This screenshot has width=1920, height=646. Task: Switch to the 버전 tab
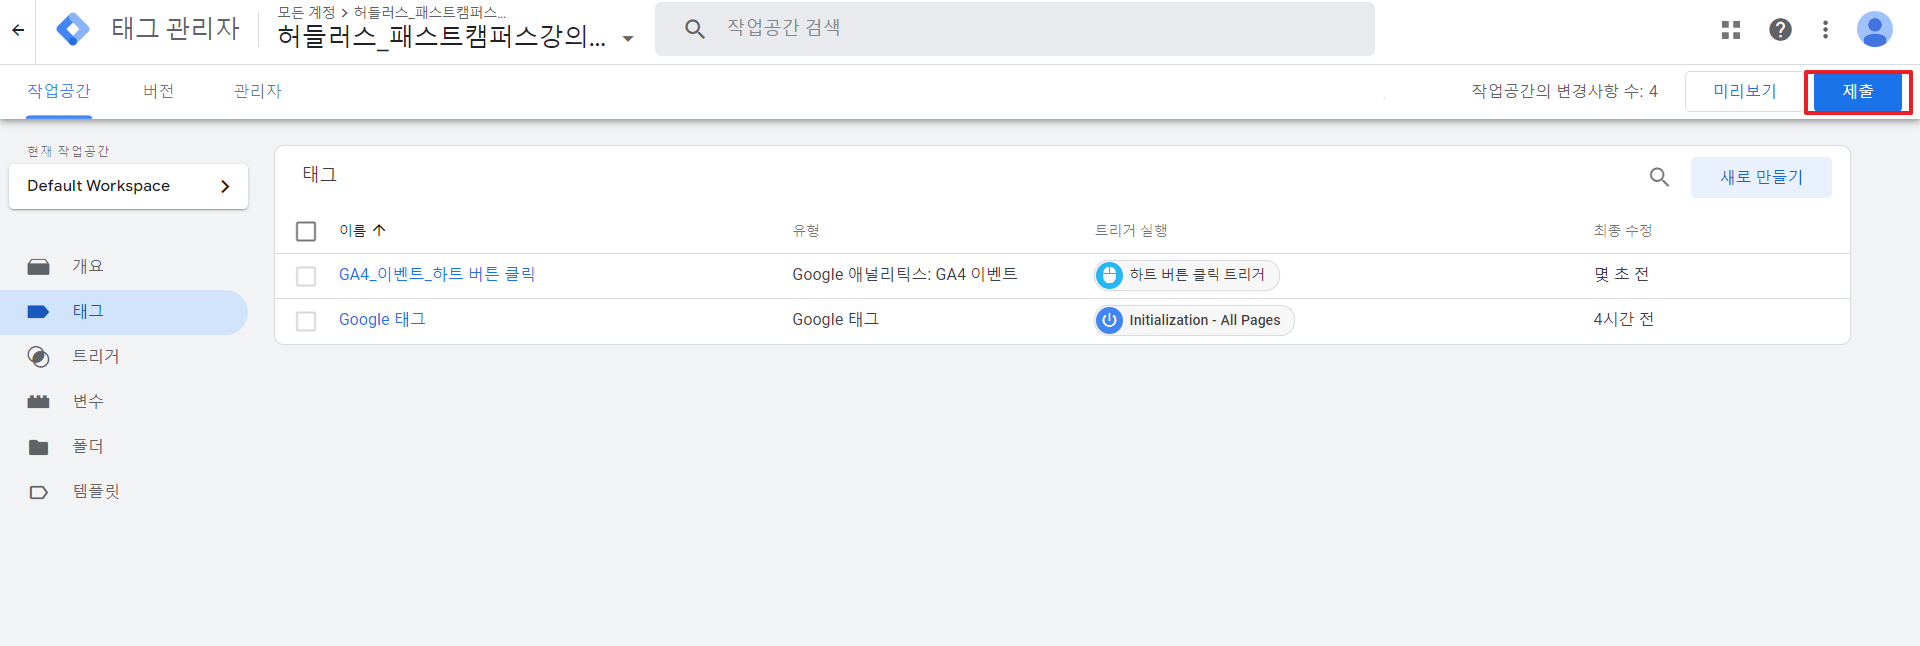158,91
